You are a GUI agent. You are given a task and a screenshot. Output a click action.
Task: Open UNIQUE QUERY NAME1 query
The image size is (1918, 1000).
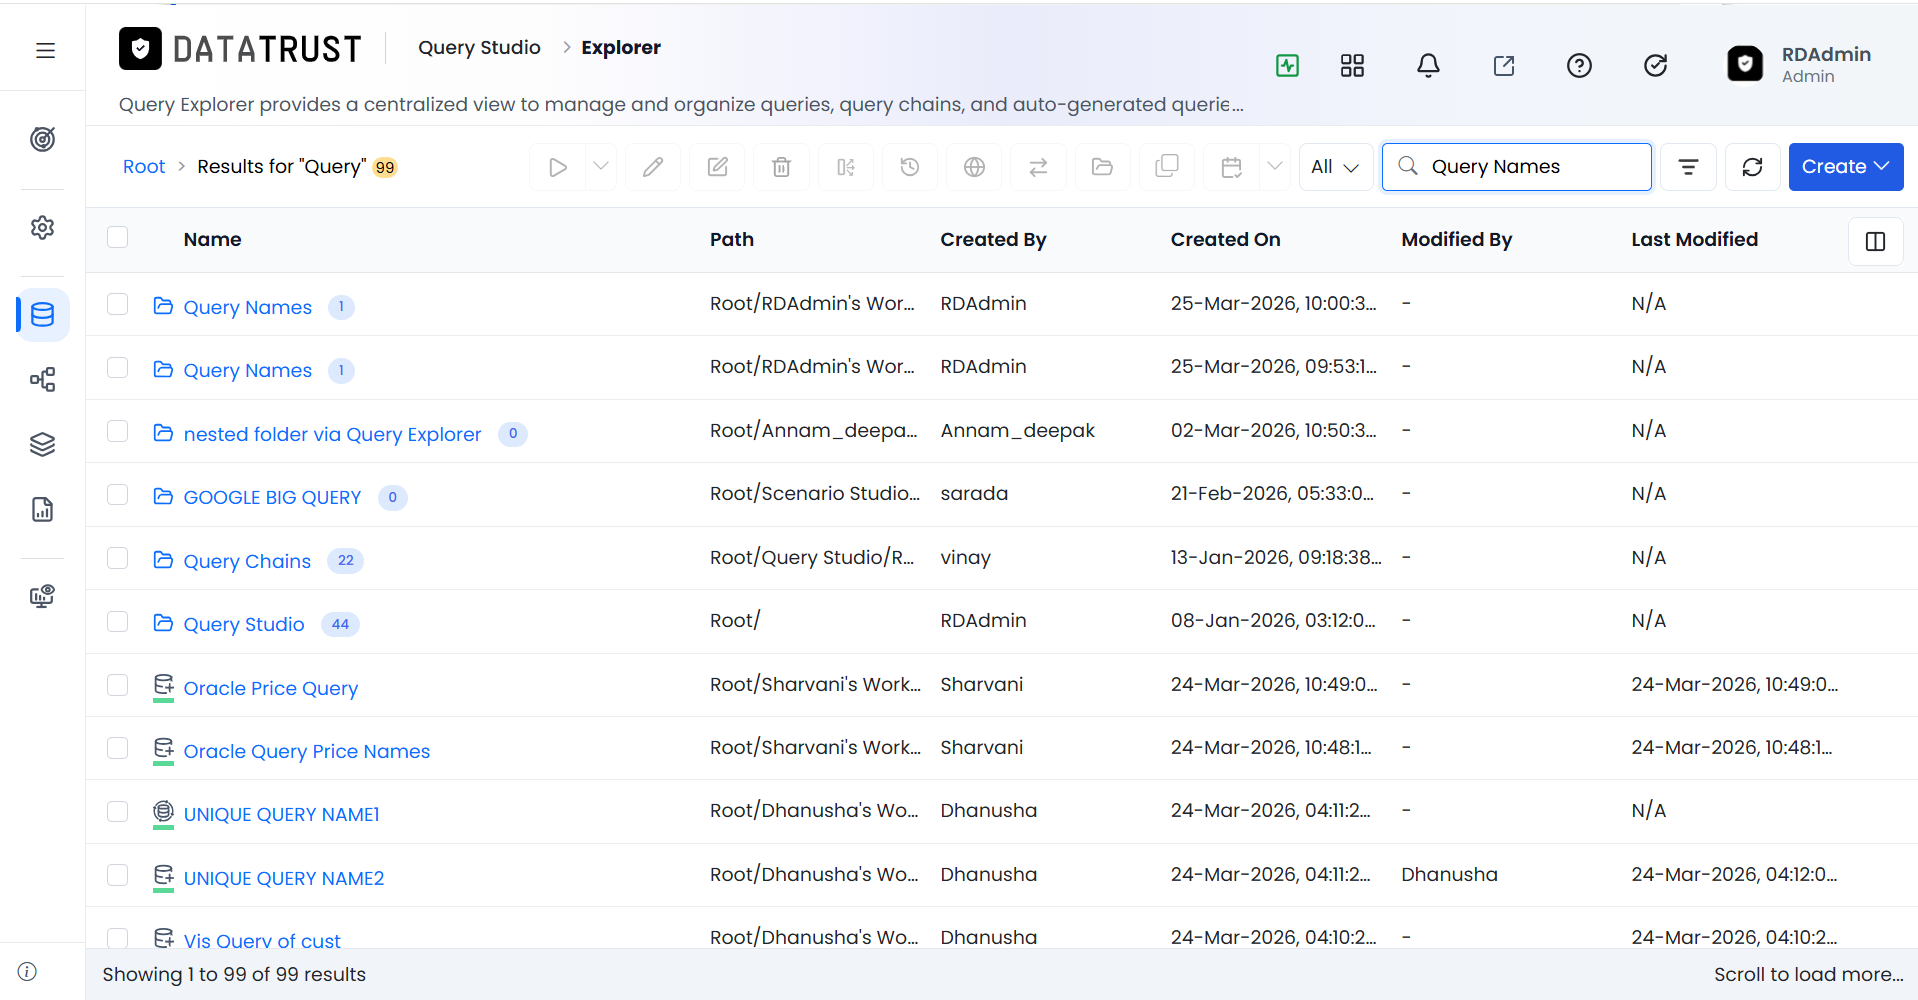click(281, 814)
